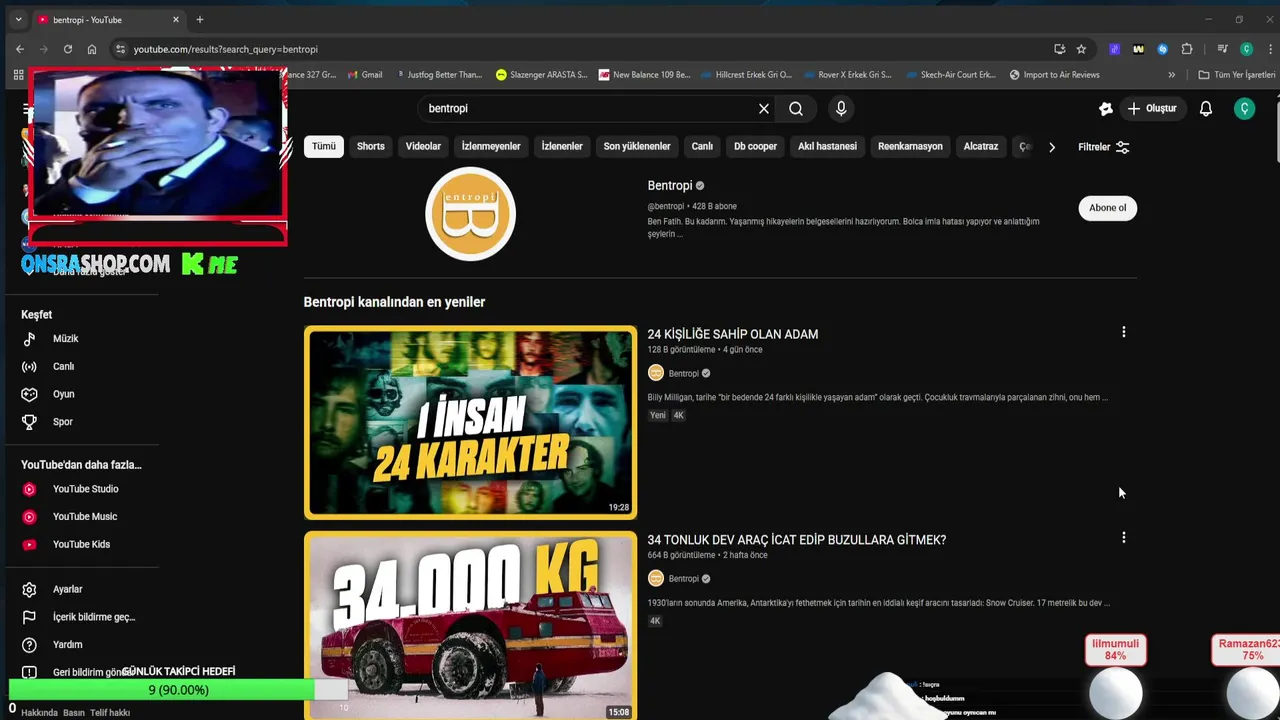Open the Bentropi channel logo
1280x720 pixels.
(470, 214)
